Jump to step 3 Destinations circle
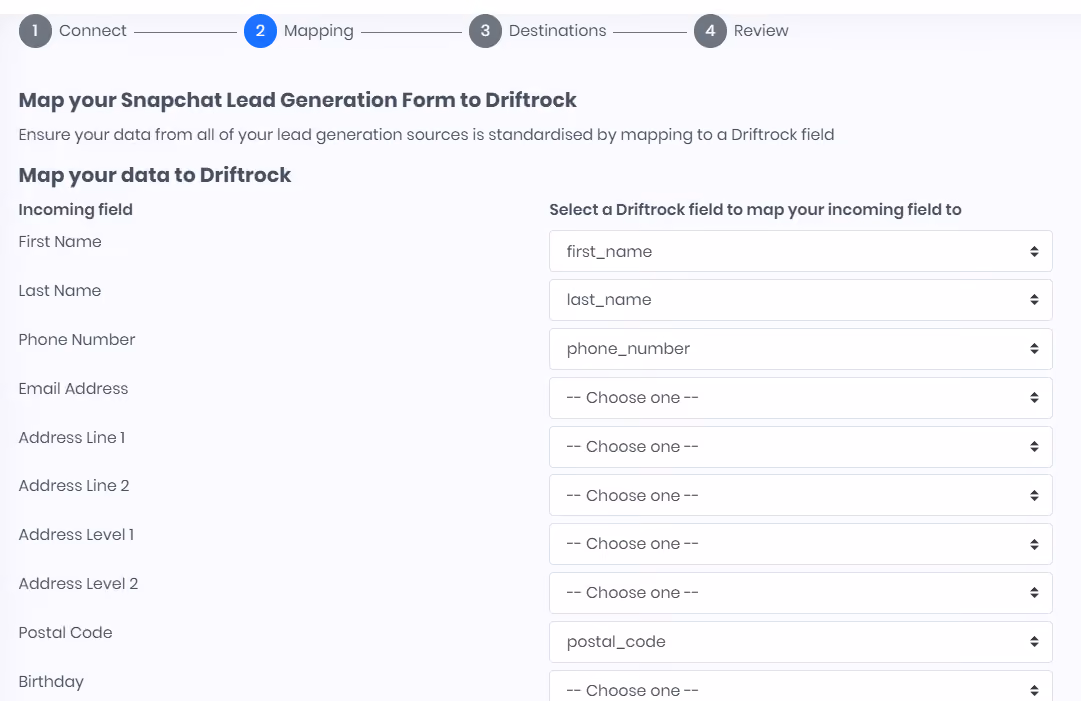Viewport: 1081px width, 701px height. [x=485, y=31]
